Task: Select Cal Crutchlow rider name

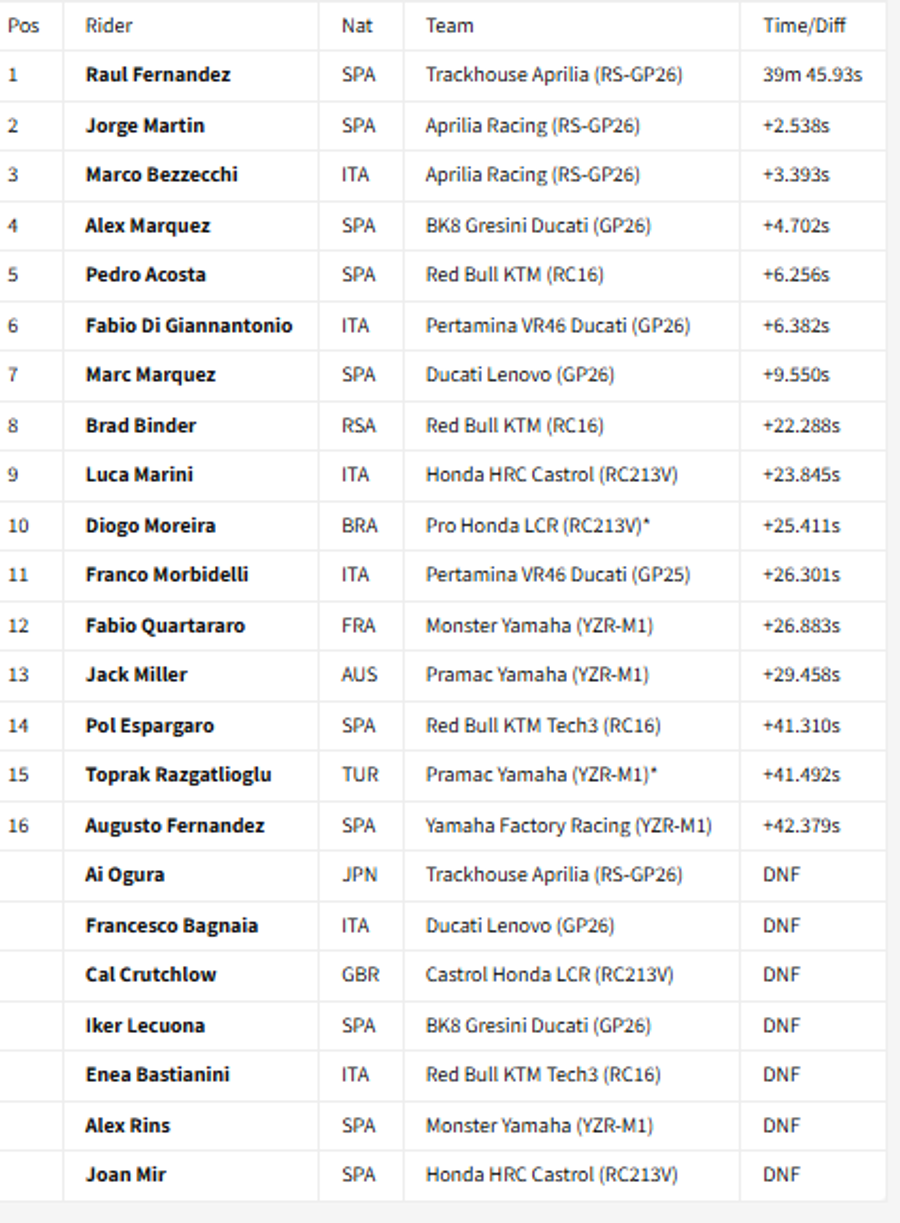Action: click(151, 975)
